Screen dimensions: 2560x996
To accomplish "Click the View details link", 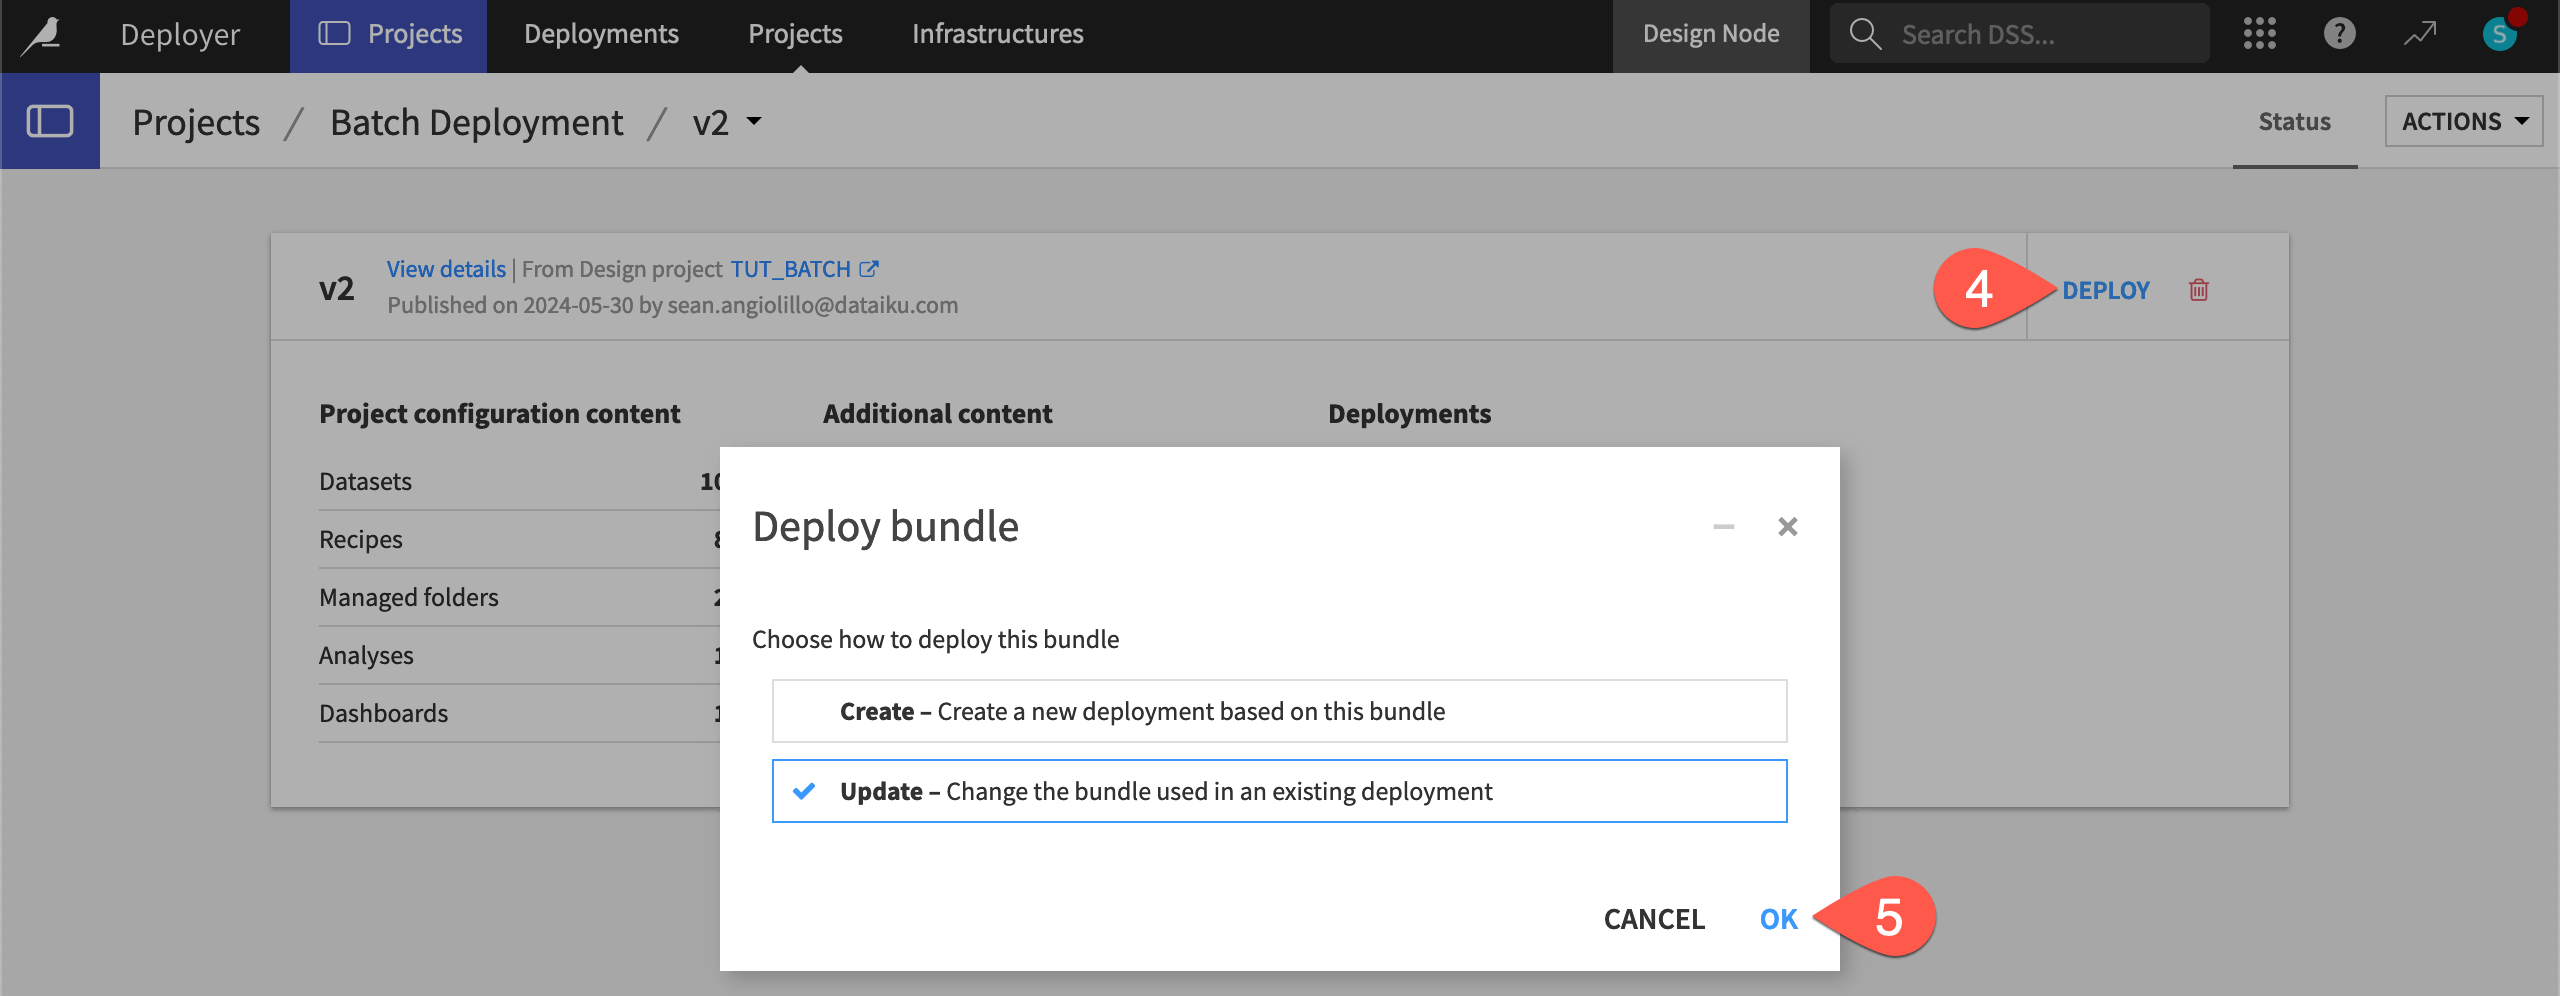I will tap(446, 267).
